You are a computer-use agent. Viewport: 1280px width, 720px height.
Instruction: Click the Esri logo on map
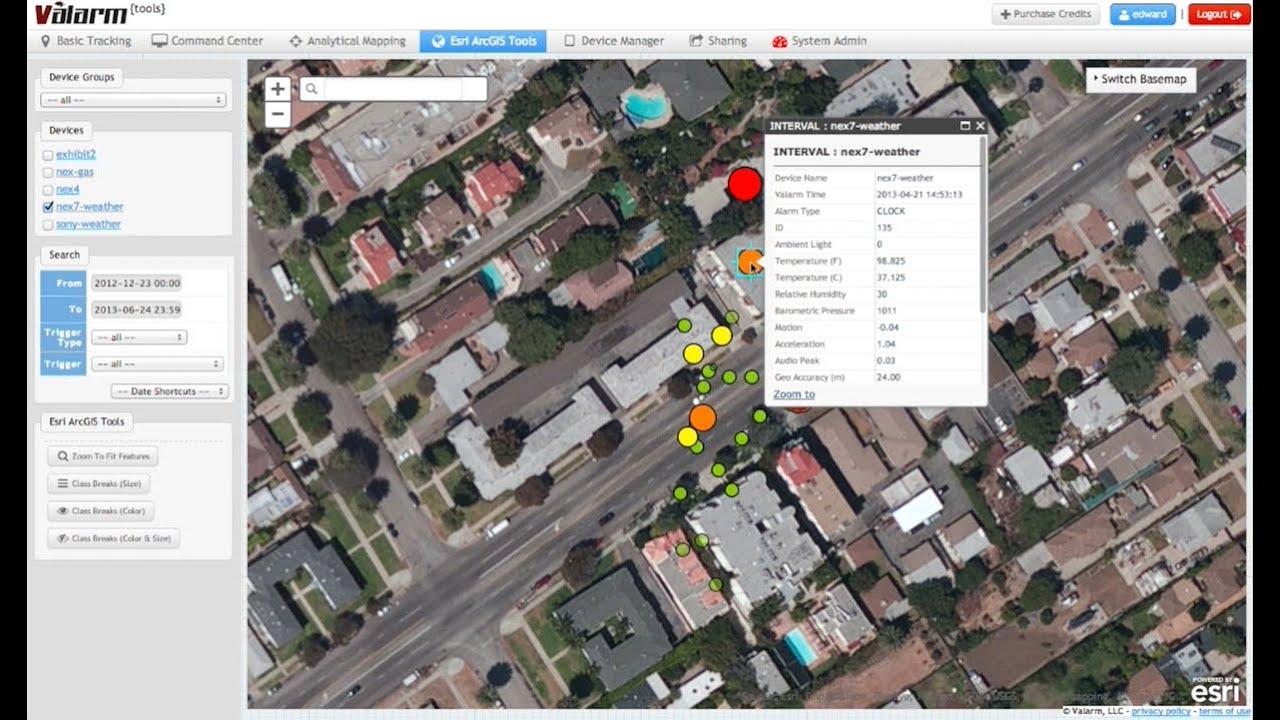click(x=1215, y=689)
